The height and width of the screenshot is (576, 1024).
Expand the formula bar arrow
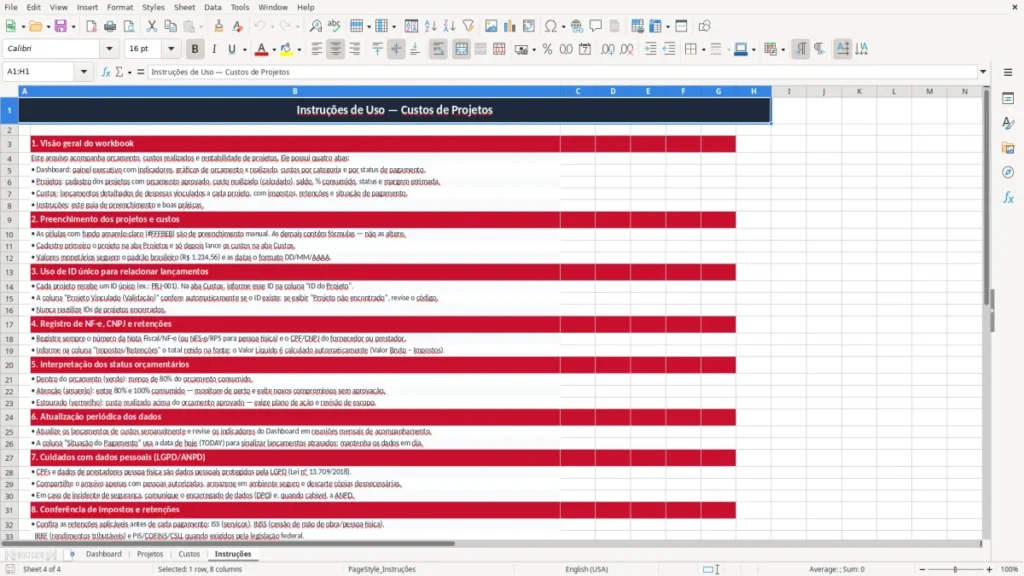[x=983, y=72]
